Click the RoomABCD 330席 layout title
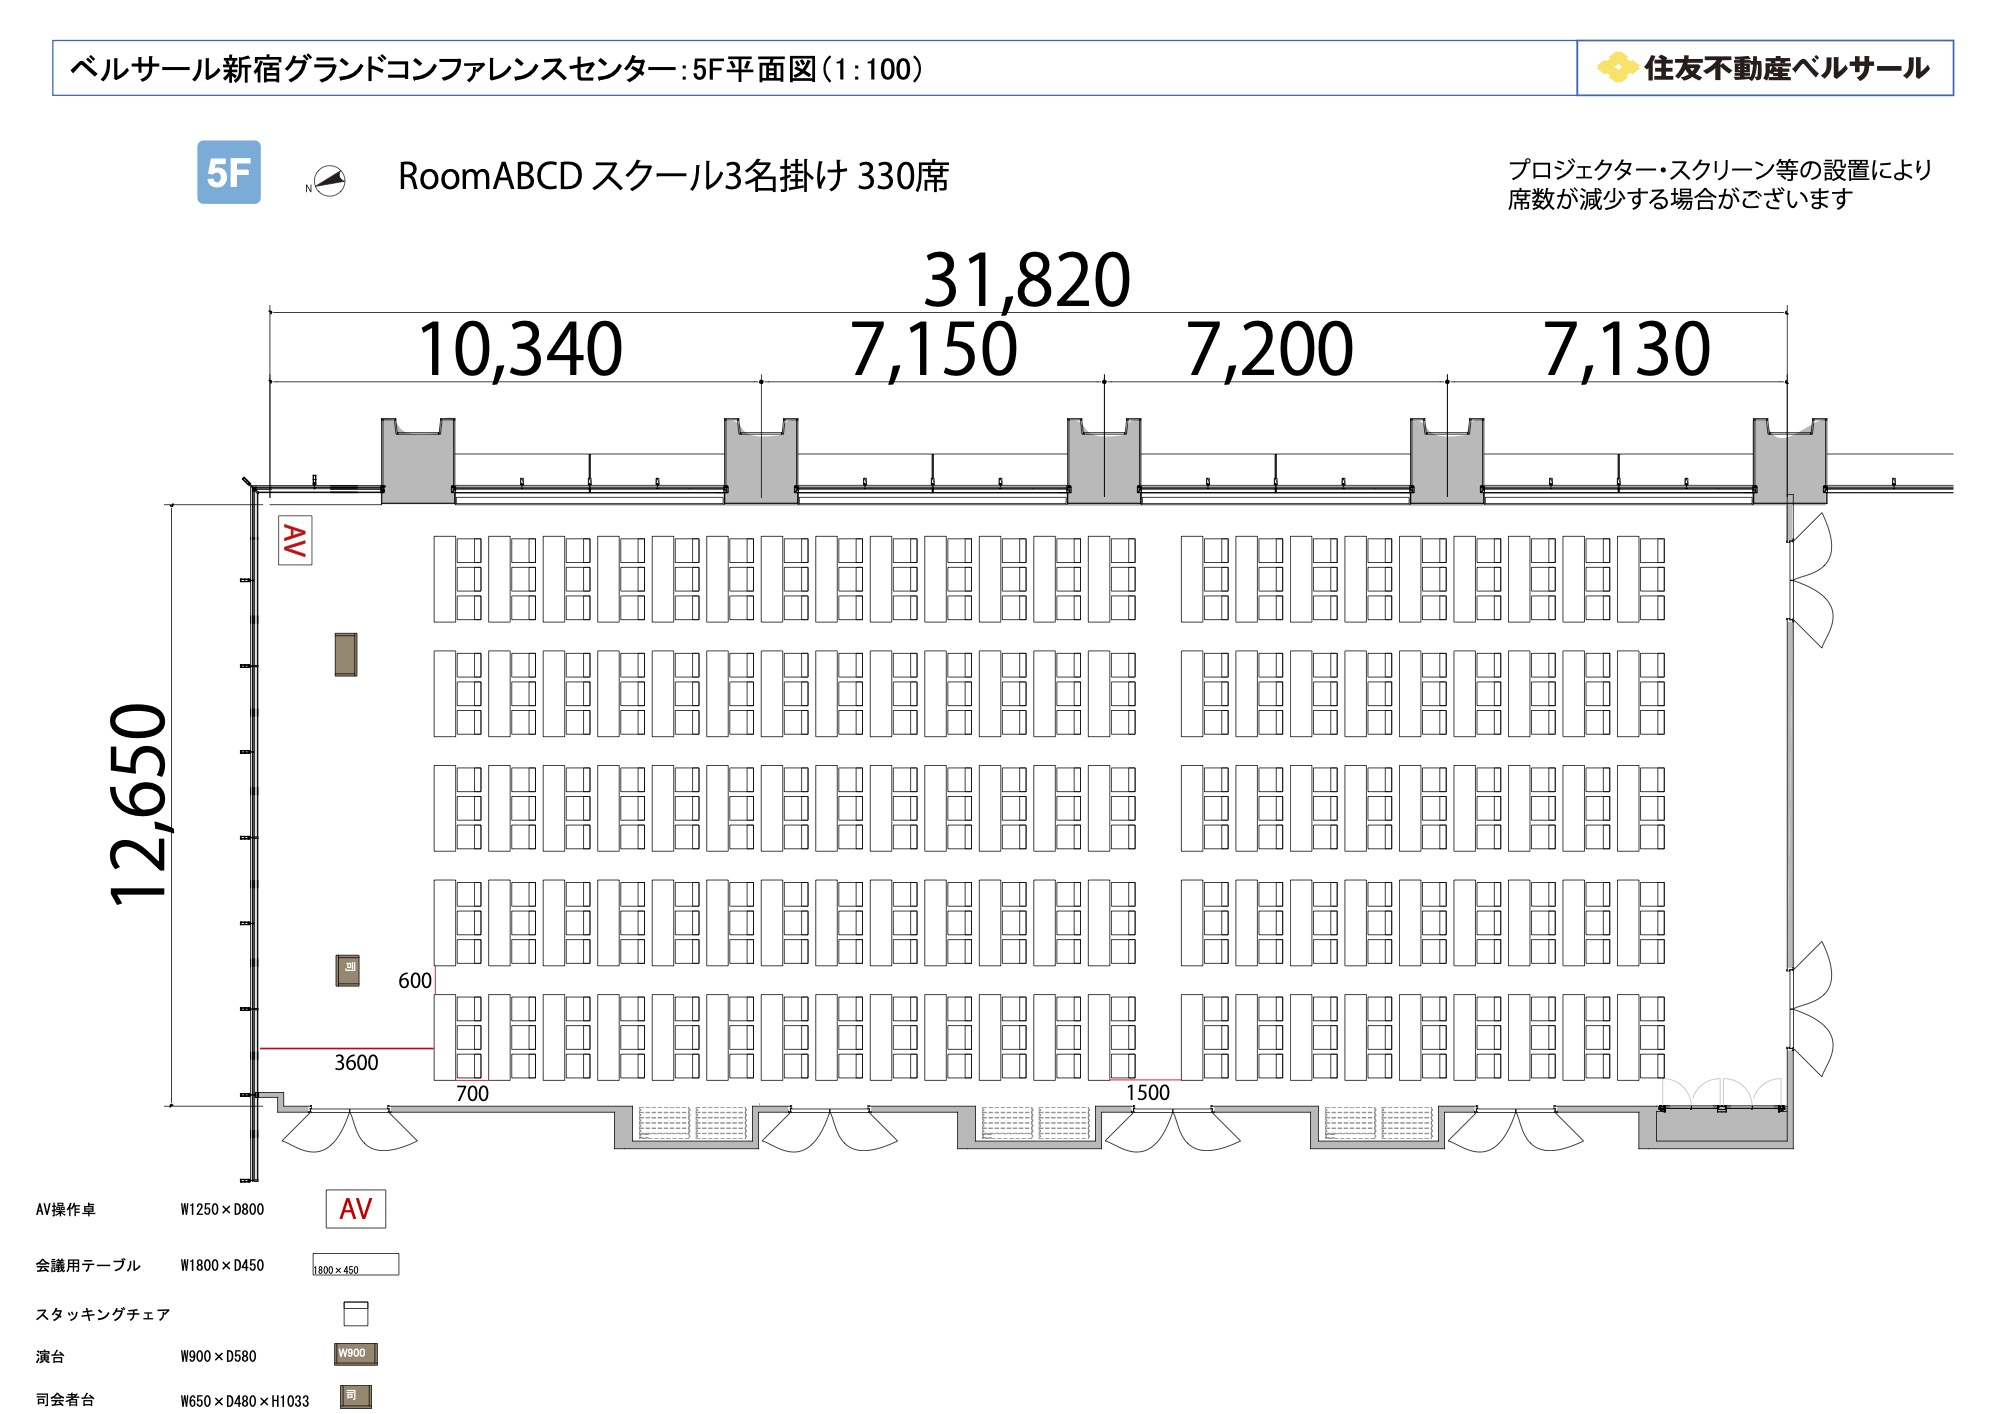Viewport: 2000px width, 1414px height. [x=673, y=176]
